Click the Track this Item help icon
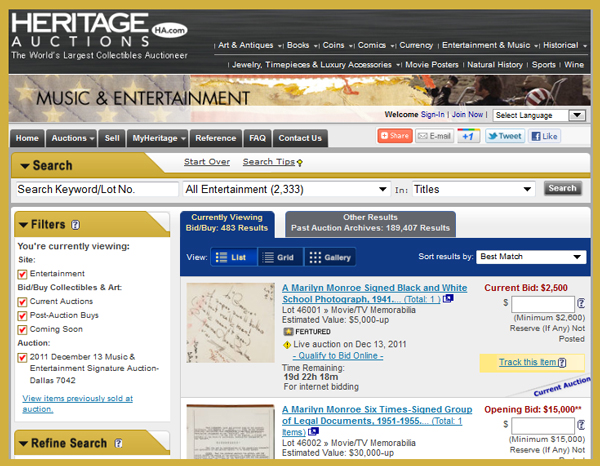Screen dimensions: 600x466 pos(562,362)
